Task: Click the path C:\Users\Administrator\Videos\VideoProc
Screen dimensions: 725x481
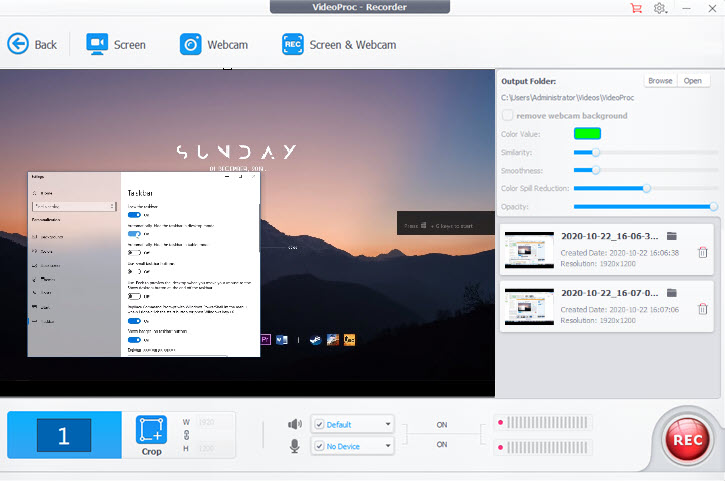Action: [567, 98]
